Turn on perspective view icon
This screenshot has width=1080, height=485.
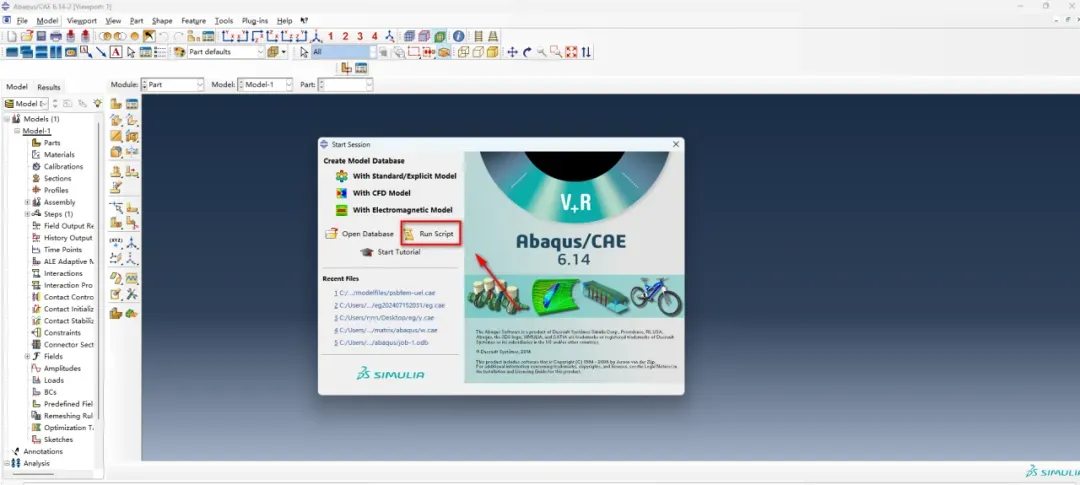493,36
